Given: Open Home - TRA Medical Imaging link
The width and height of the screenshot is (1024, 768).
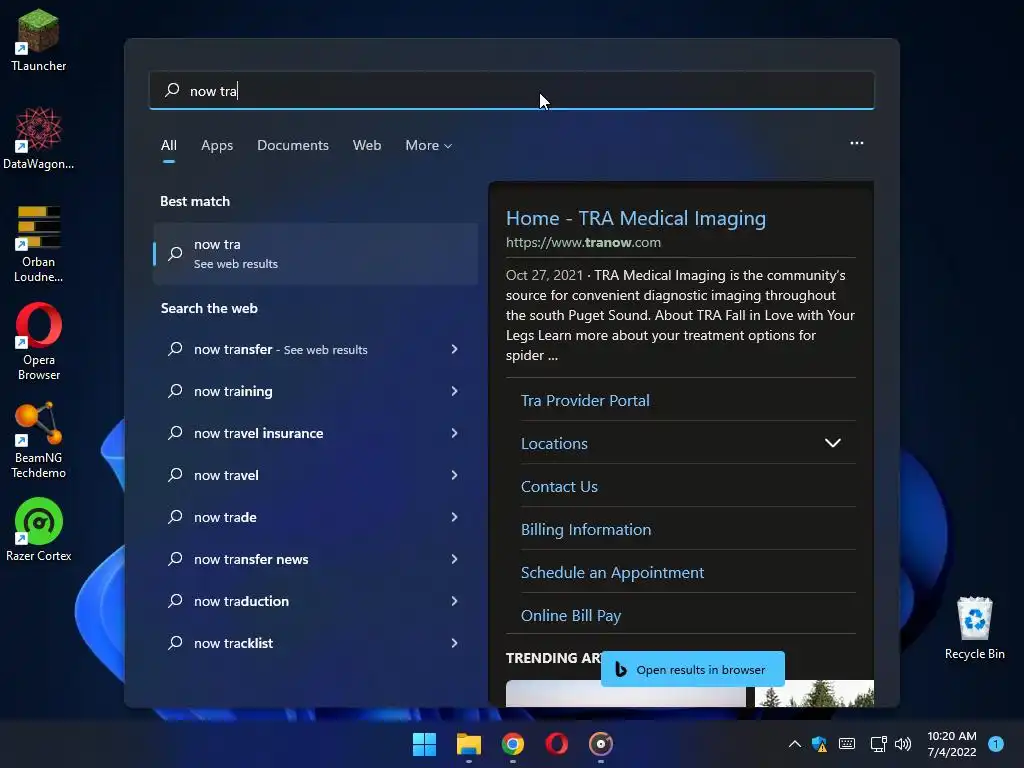Looking at the screenshot, I should point(635,218).
